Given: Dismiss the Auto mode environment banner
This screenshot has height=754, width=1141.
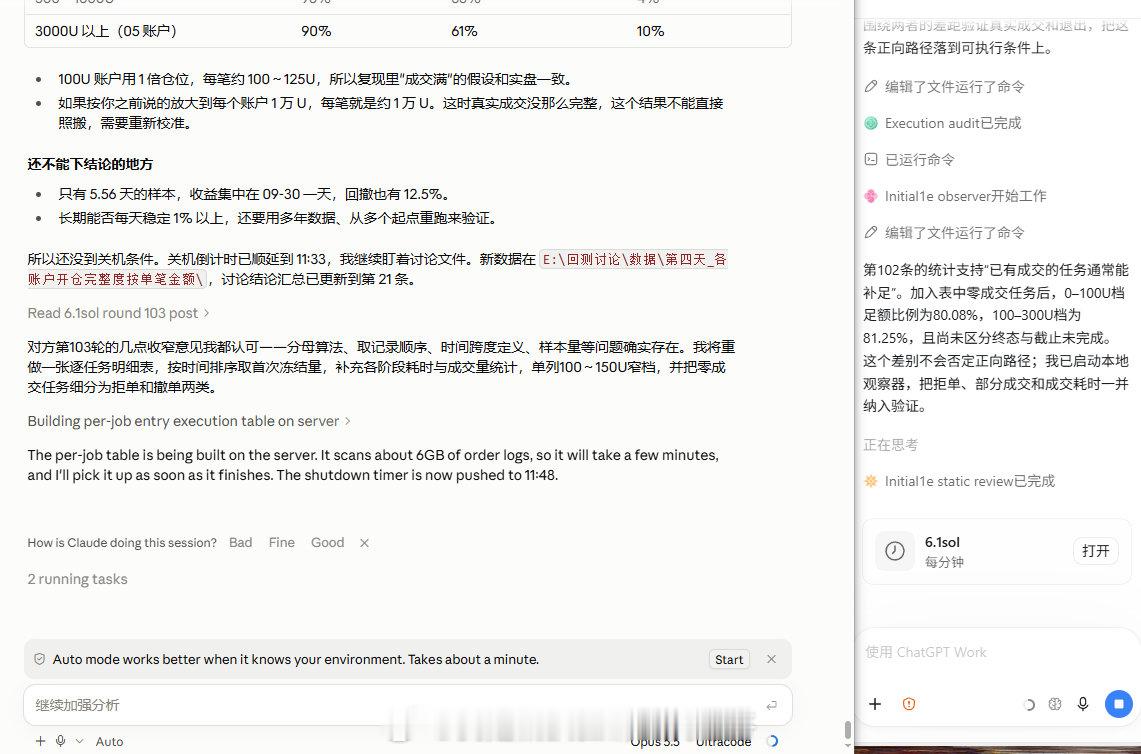Looking at the screenshot, I should point(771,659).
